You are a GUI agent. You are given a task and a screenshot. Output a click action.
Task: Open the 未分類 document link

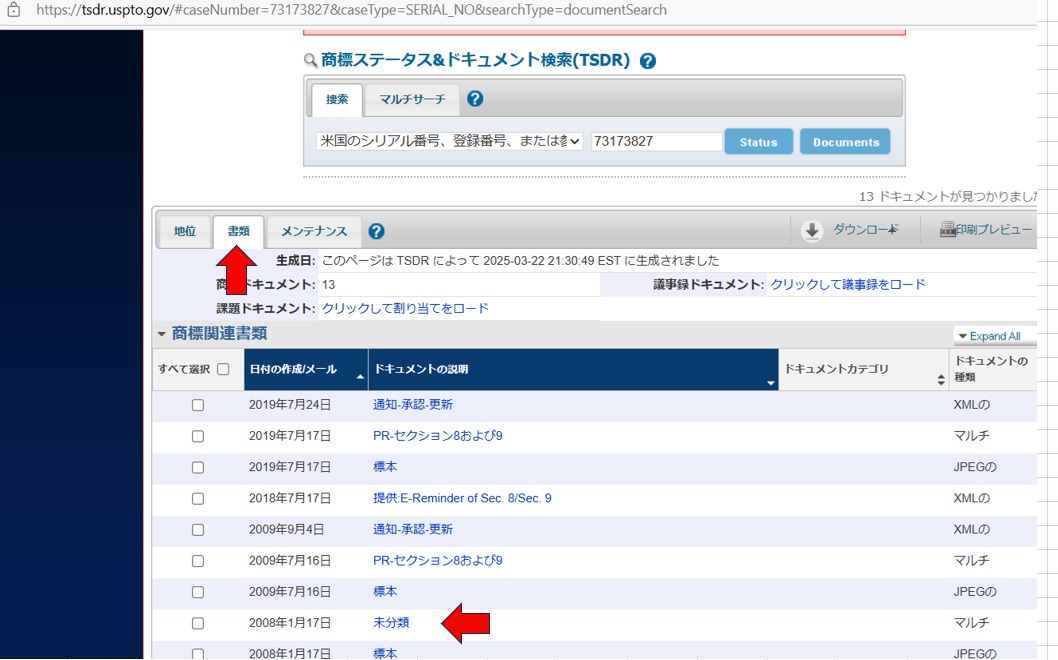click(391, 623)
